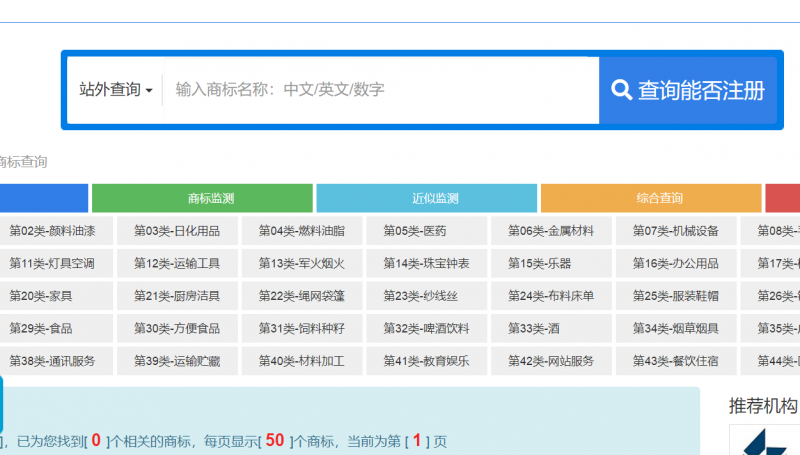Choose 第07类-机械设备 category
This screenshot has height=455, width=800.
pyautogui.click(x=676, y=231)
